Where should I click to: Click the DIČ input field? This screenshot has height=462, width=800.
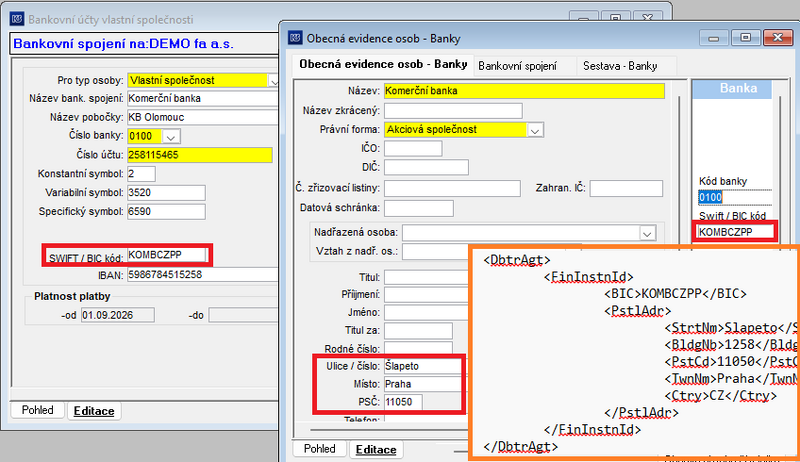427,167
